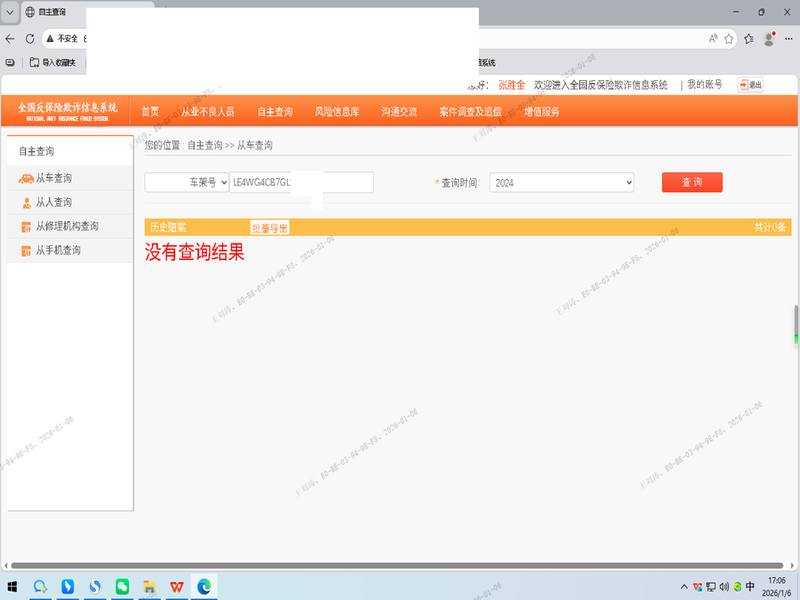
Task: Open the 查询时间 year dropdown
Action: [x=562, y=183]
